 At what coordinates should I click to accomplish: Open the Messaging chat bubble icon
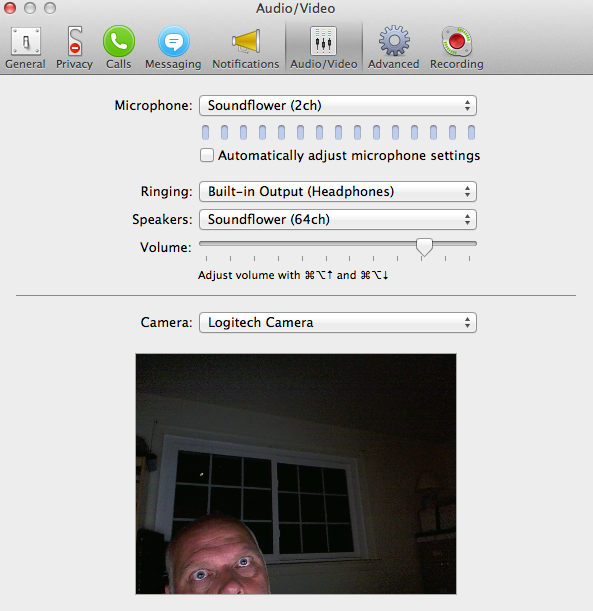[174, 41]
